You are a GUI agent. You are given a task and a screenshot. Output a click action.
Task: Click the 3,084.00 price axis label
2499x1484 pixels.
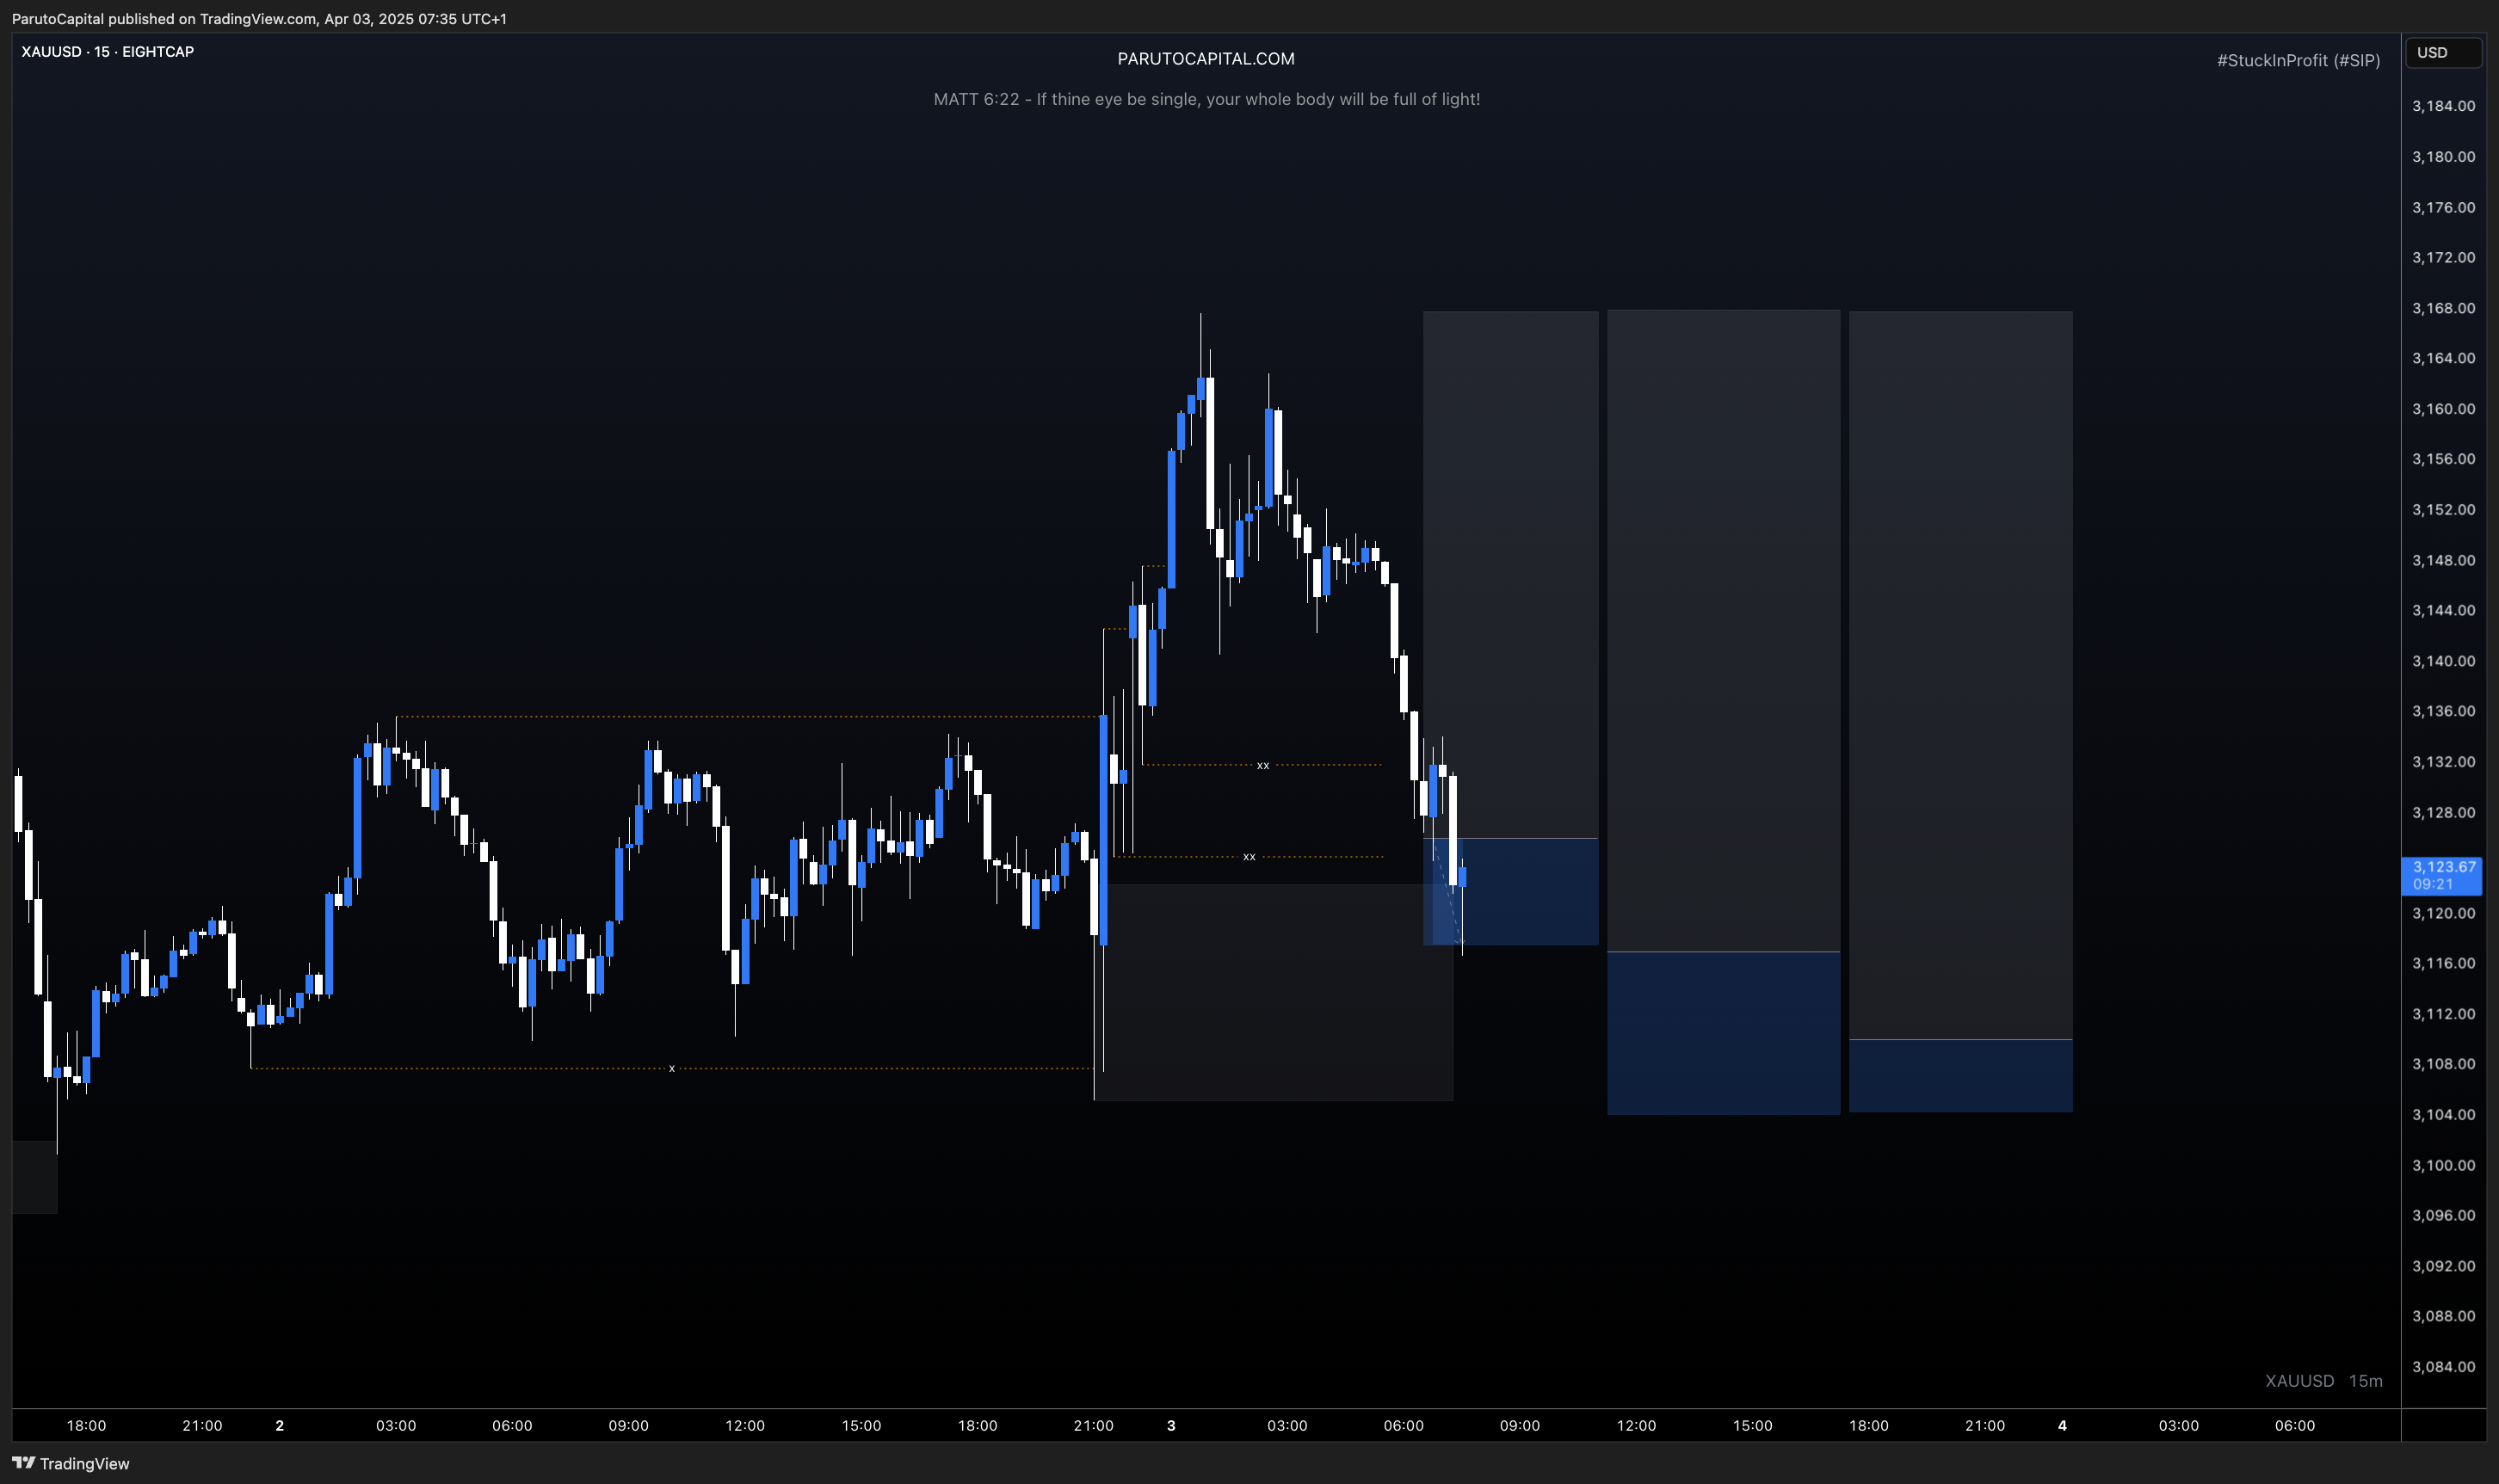(x=2443, y=1367)
